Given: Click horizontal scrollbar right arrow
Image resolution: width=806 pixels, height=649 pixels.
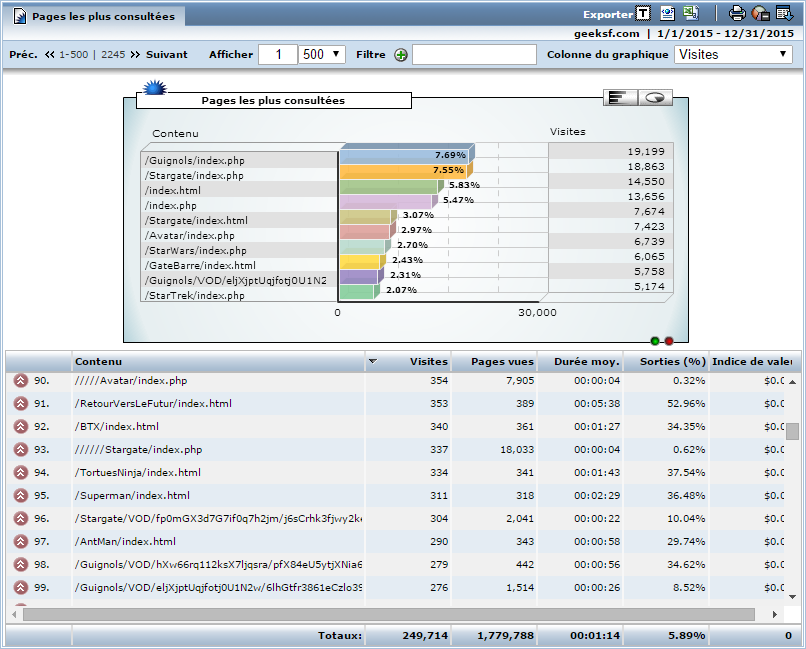Looking at the screenshot, I should coord(775,614).
